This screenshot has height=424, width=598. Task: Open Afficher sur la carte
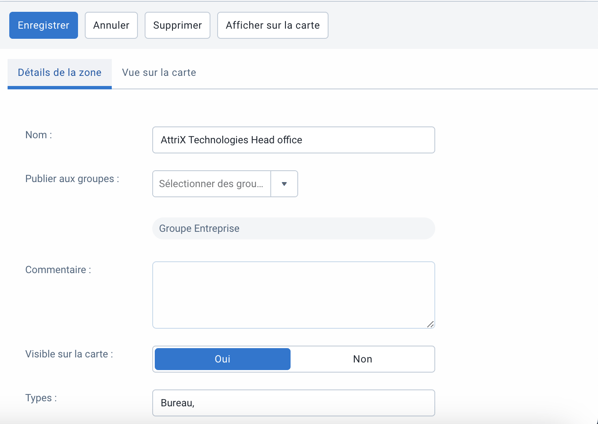pyautogui.click(x=273, y=26)
